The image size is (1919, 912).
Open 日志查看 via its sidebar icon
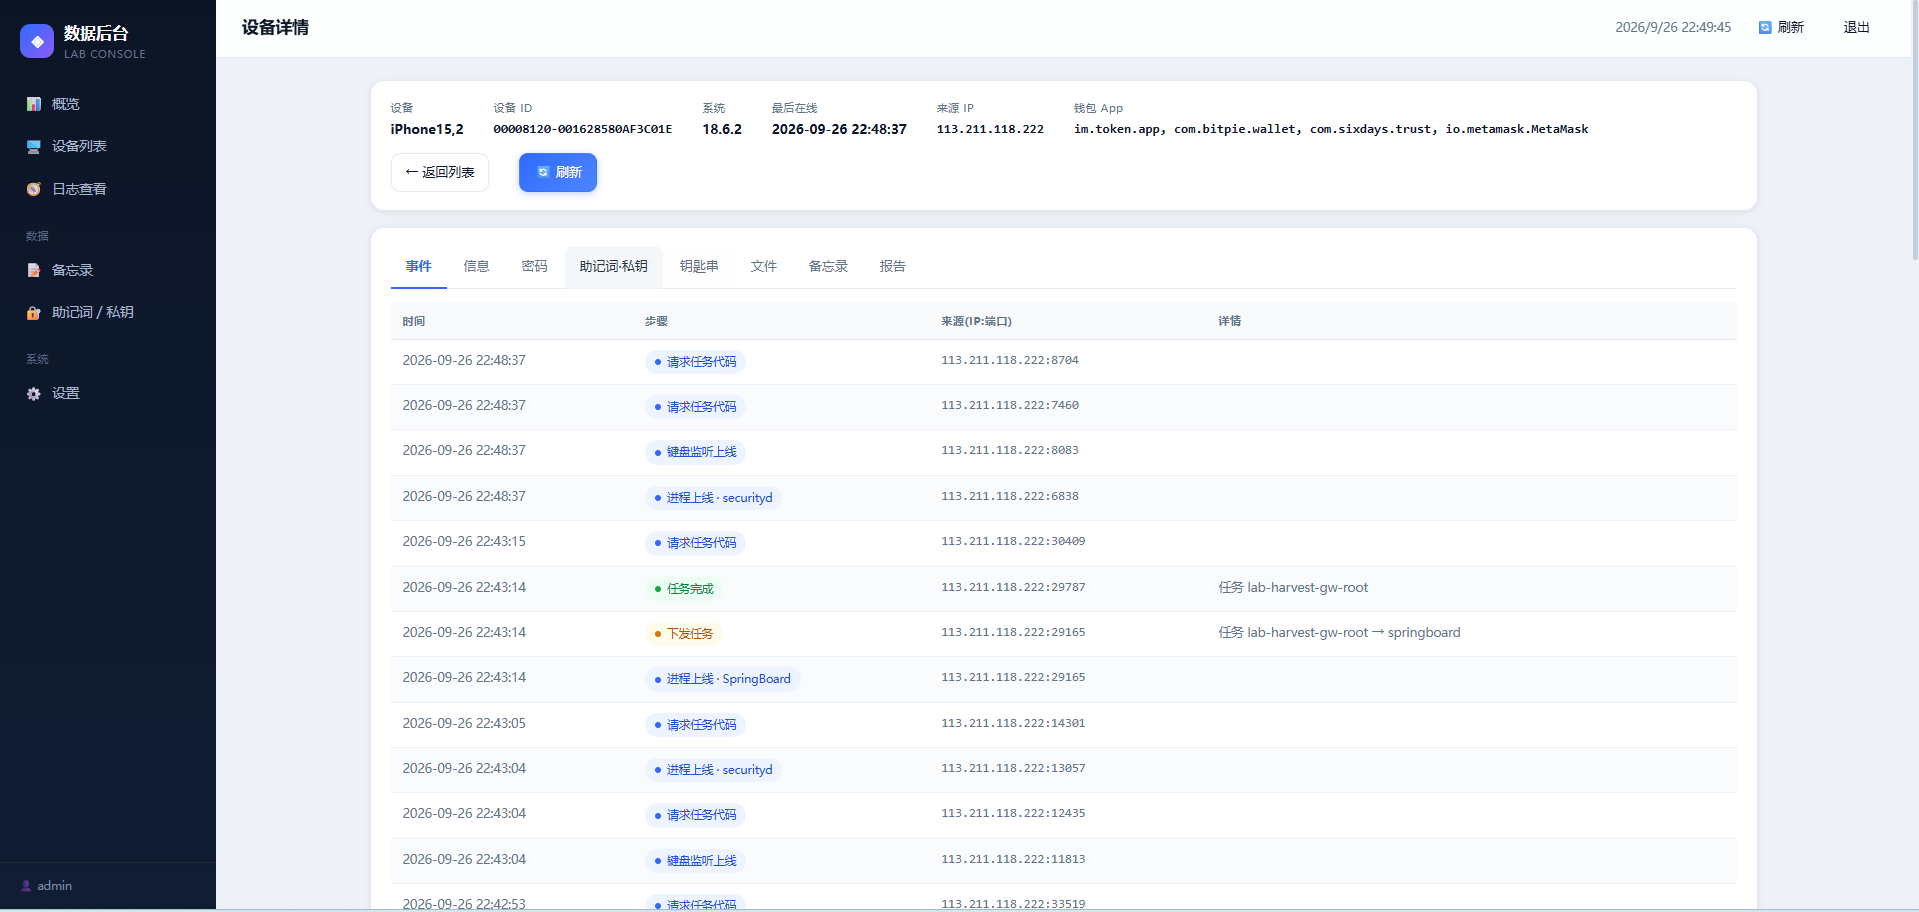34,189
